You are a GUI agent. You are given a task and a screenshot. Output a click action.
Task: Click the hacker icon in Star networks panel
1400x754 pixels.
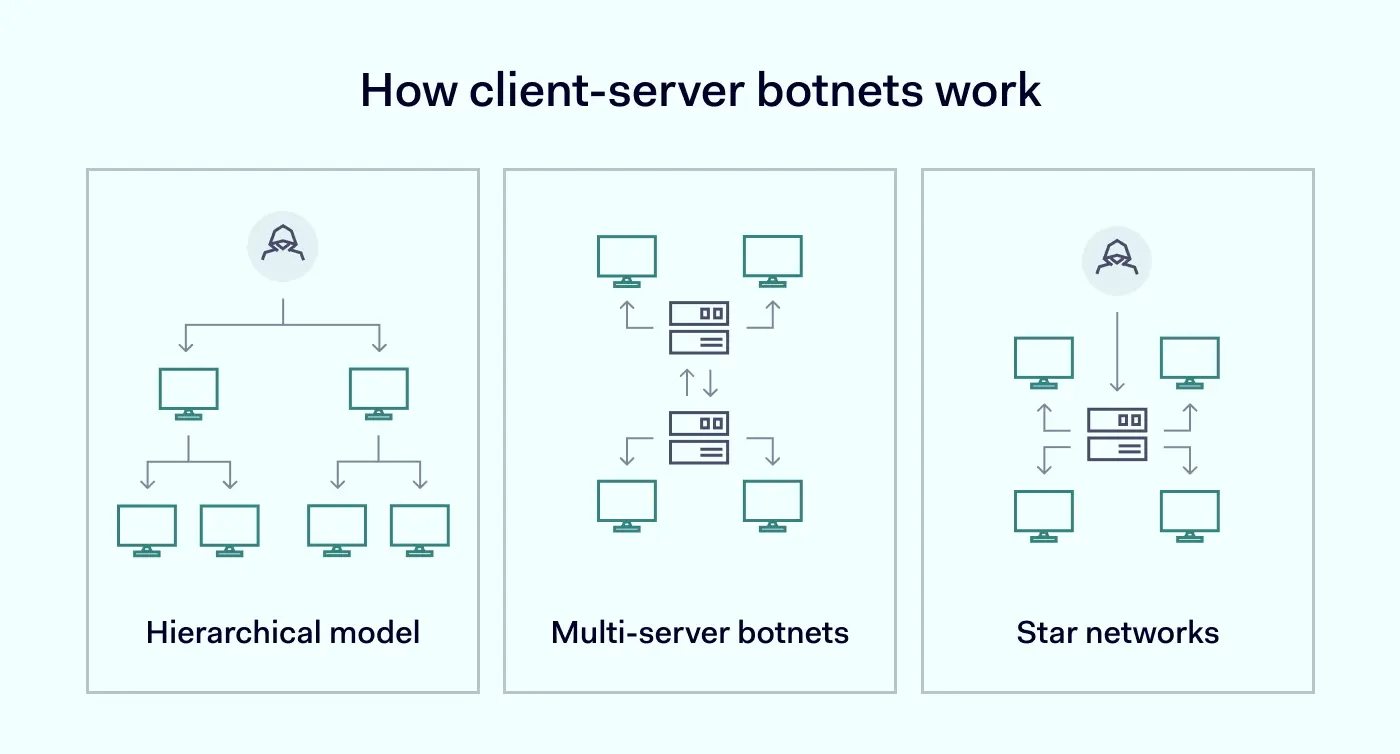[1117, 260]
